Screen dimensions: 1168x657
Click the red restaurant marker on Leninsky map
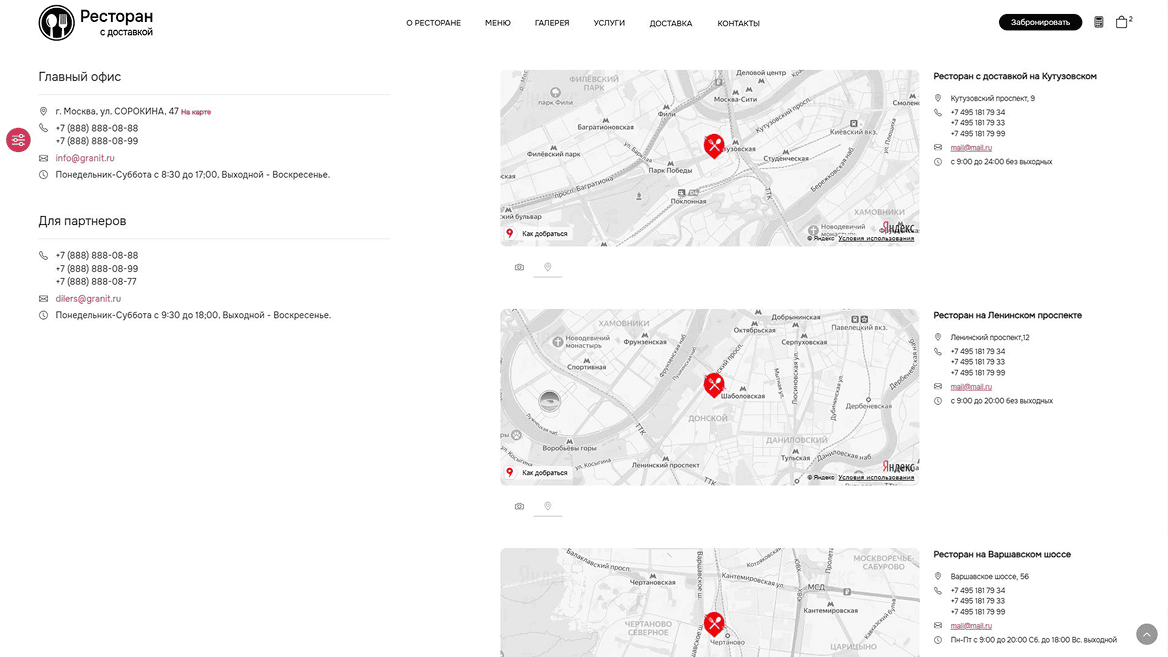pos(713,385)
